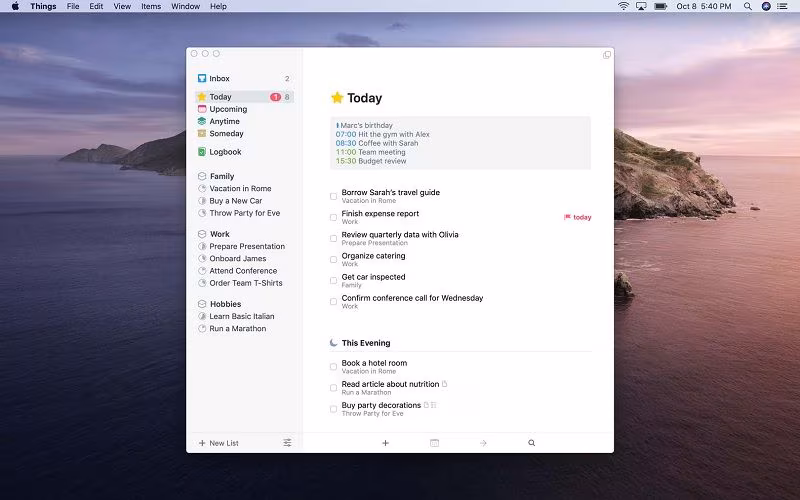Screen dimensions: 800x500
Task: Open new window icon at top right
Action: coord(607,55)
